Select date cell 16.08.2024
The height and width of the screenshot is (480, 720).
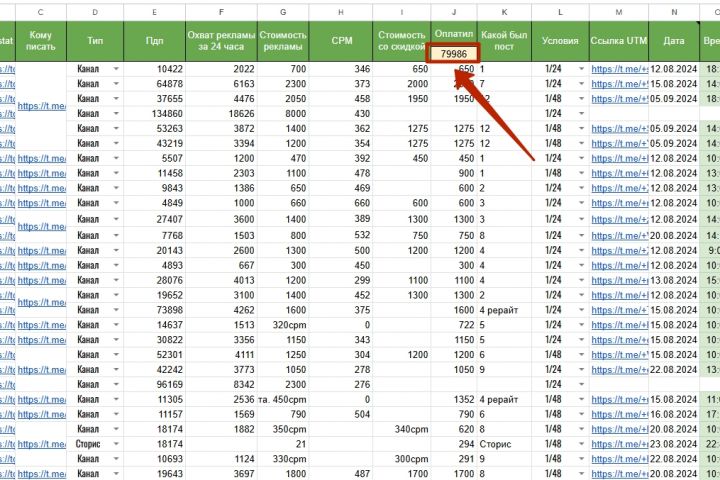pyautogui.click(x=674, y=414)
